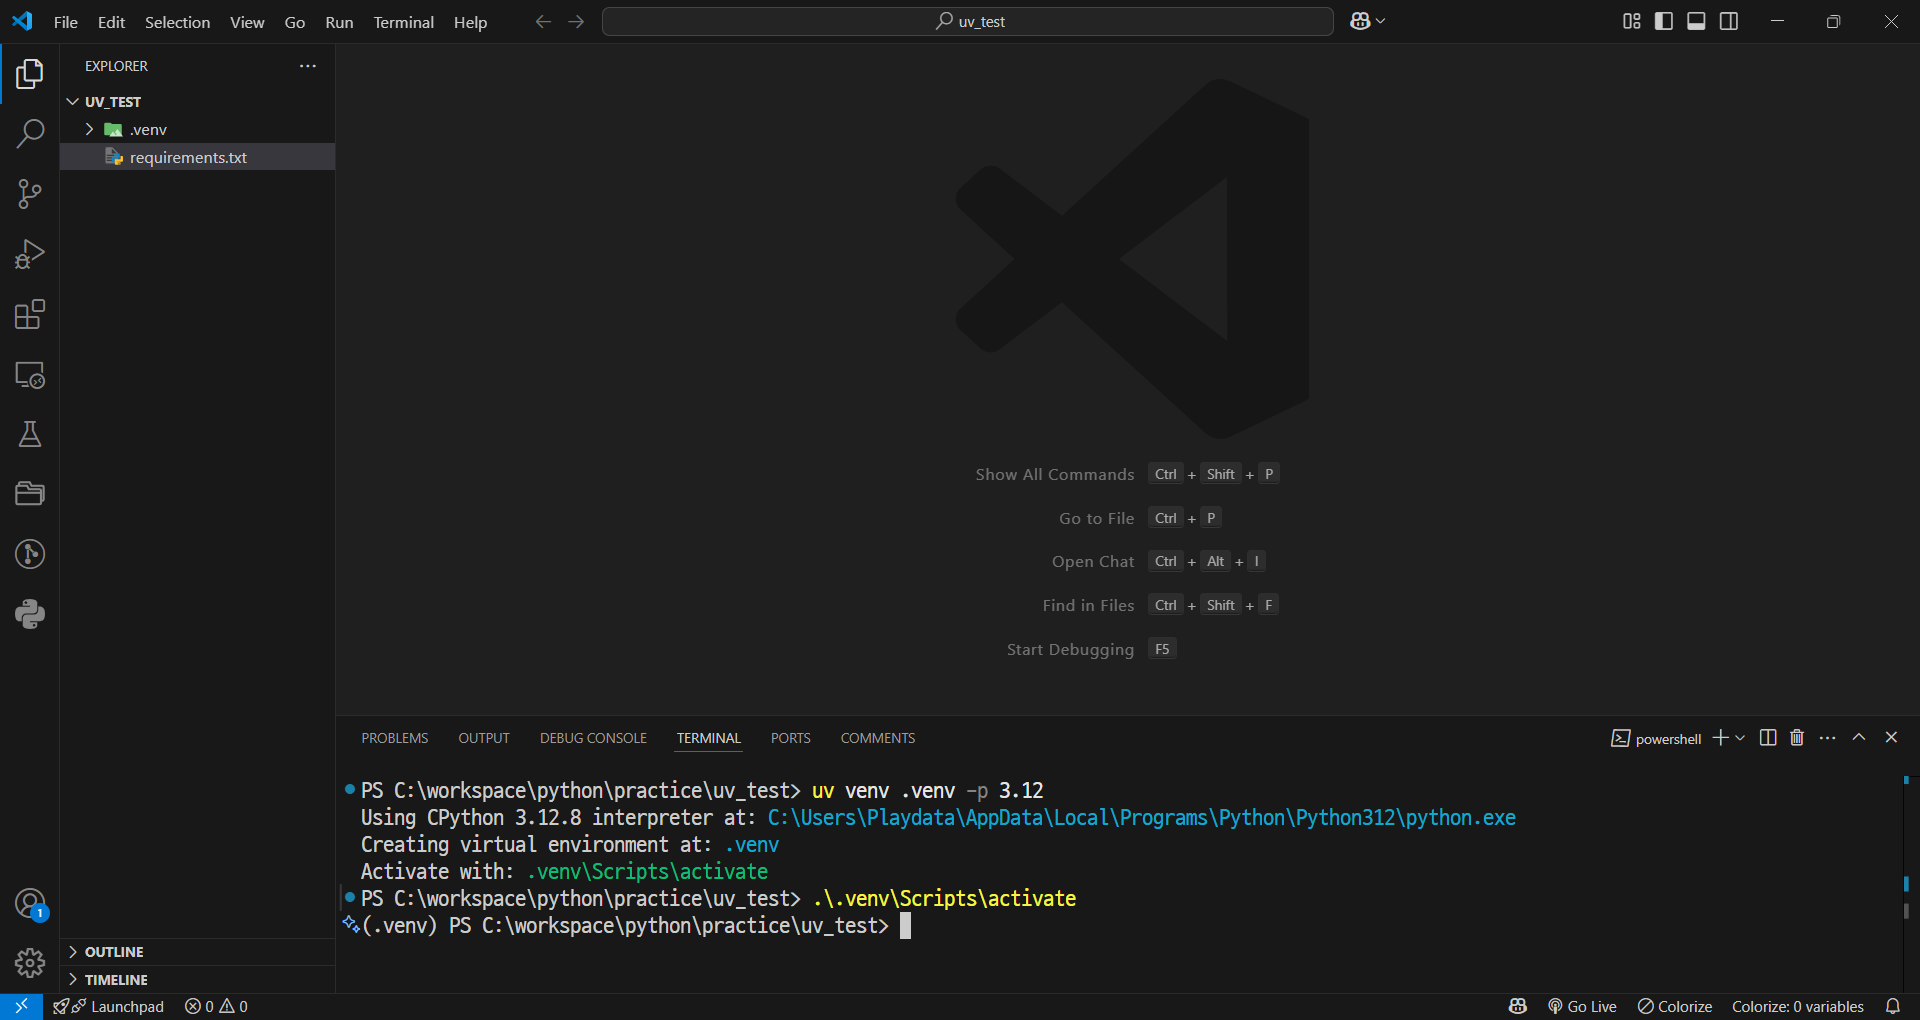Open the Terminal menu
Image resolution: width=1920 pixels, height=1020 pixels.
coord(404,22)
